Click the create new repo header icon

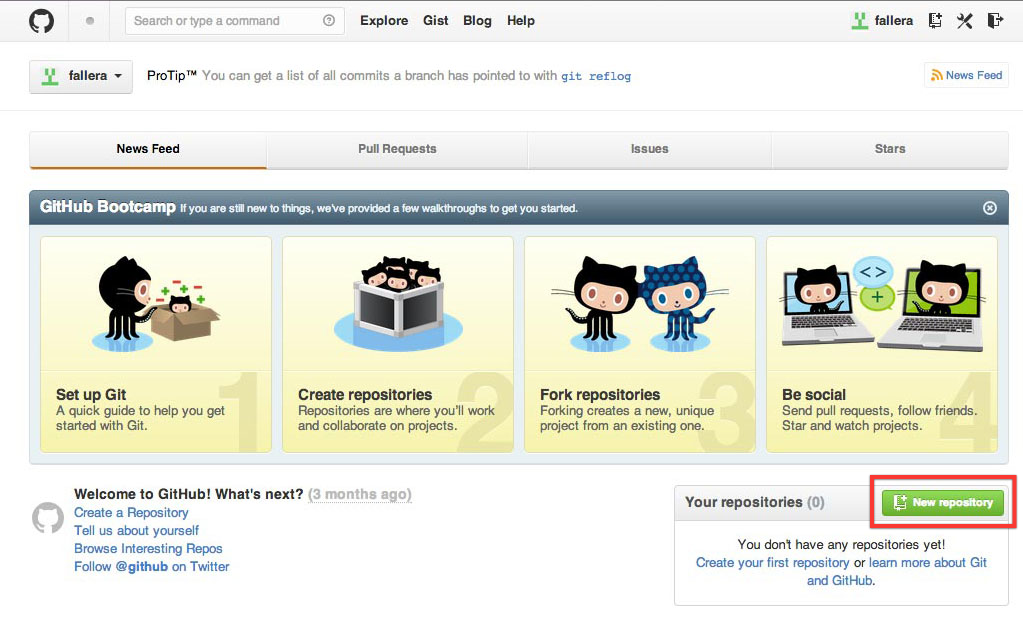(935, 21)
